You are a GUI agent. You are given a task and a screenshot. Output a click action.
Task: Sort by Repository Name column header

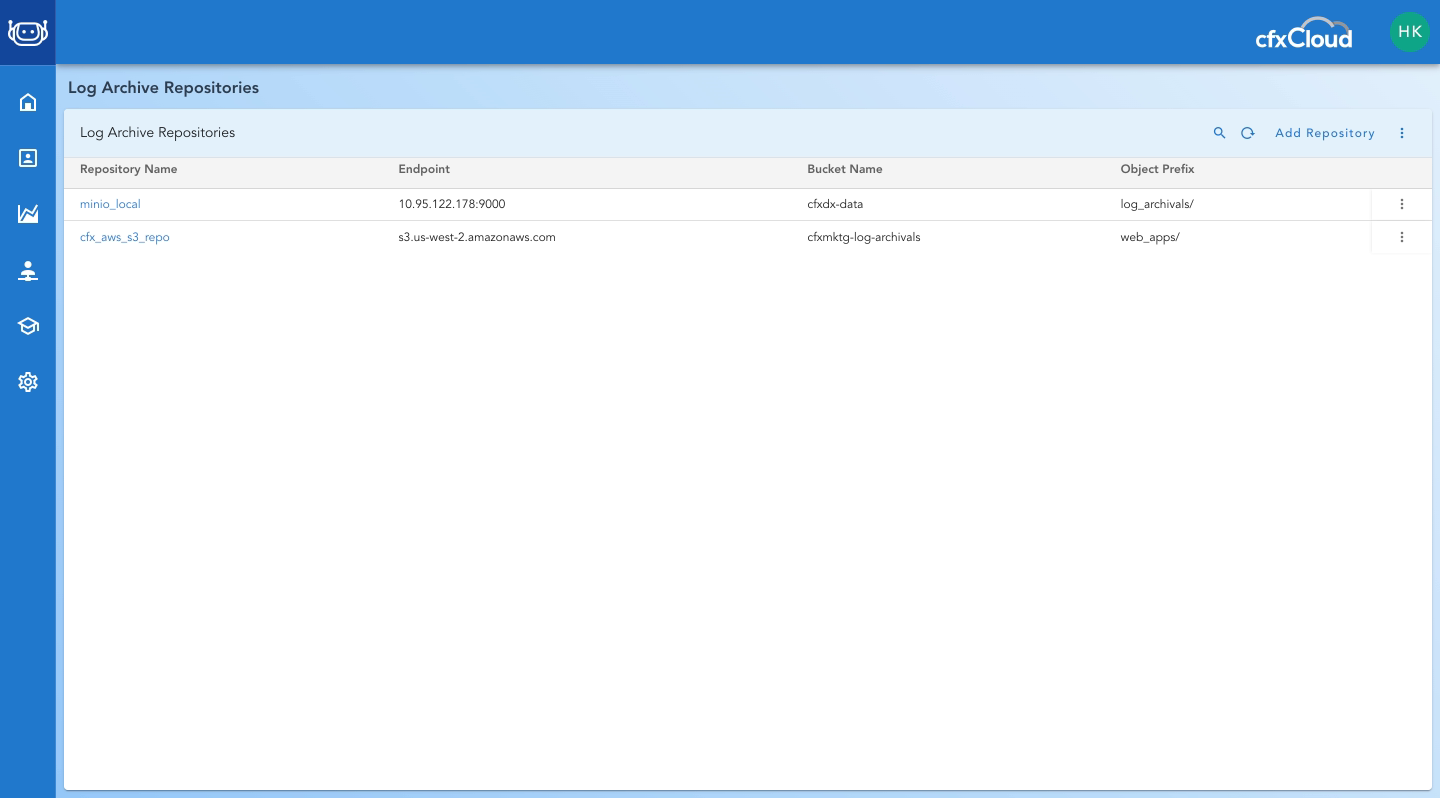pyautogui.click(x=128, y=169)
